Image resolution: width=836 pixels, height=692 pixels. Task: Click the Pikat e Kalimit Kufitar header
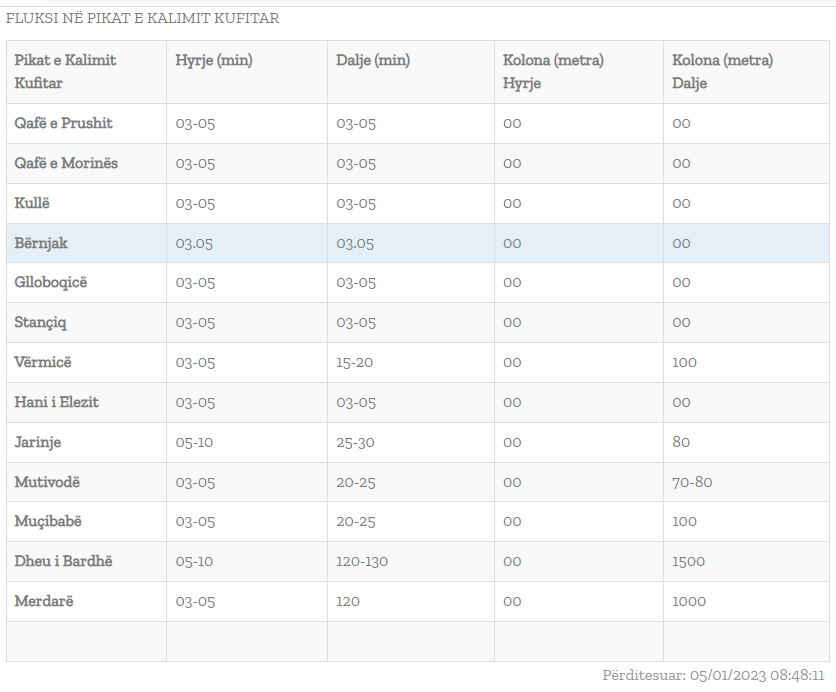65,71
